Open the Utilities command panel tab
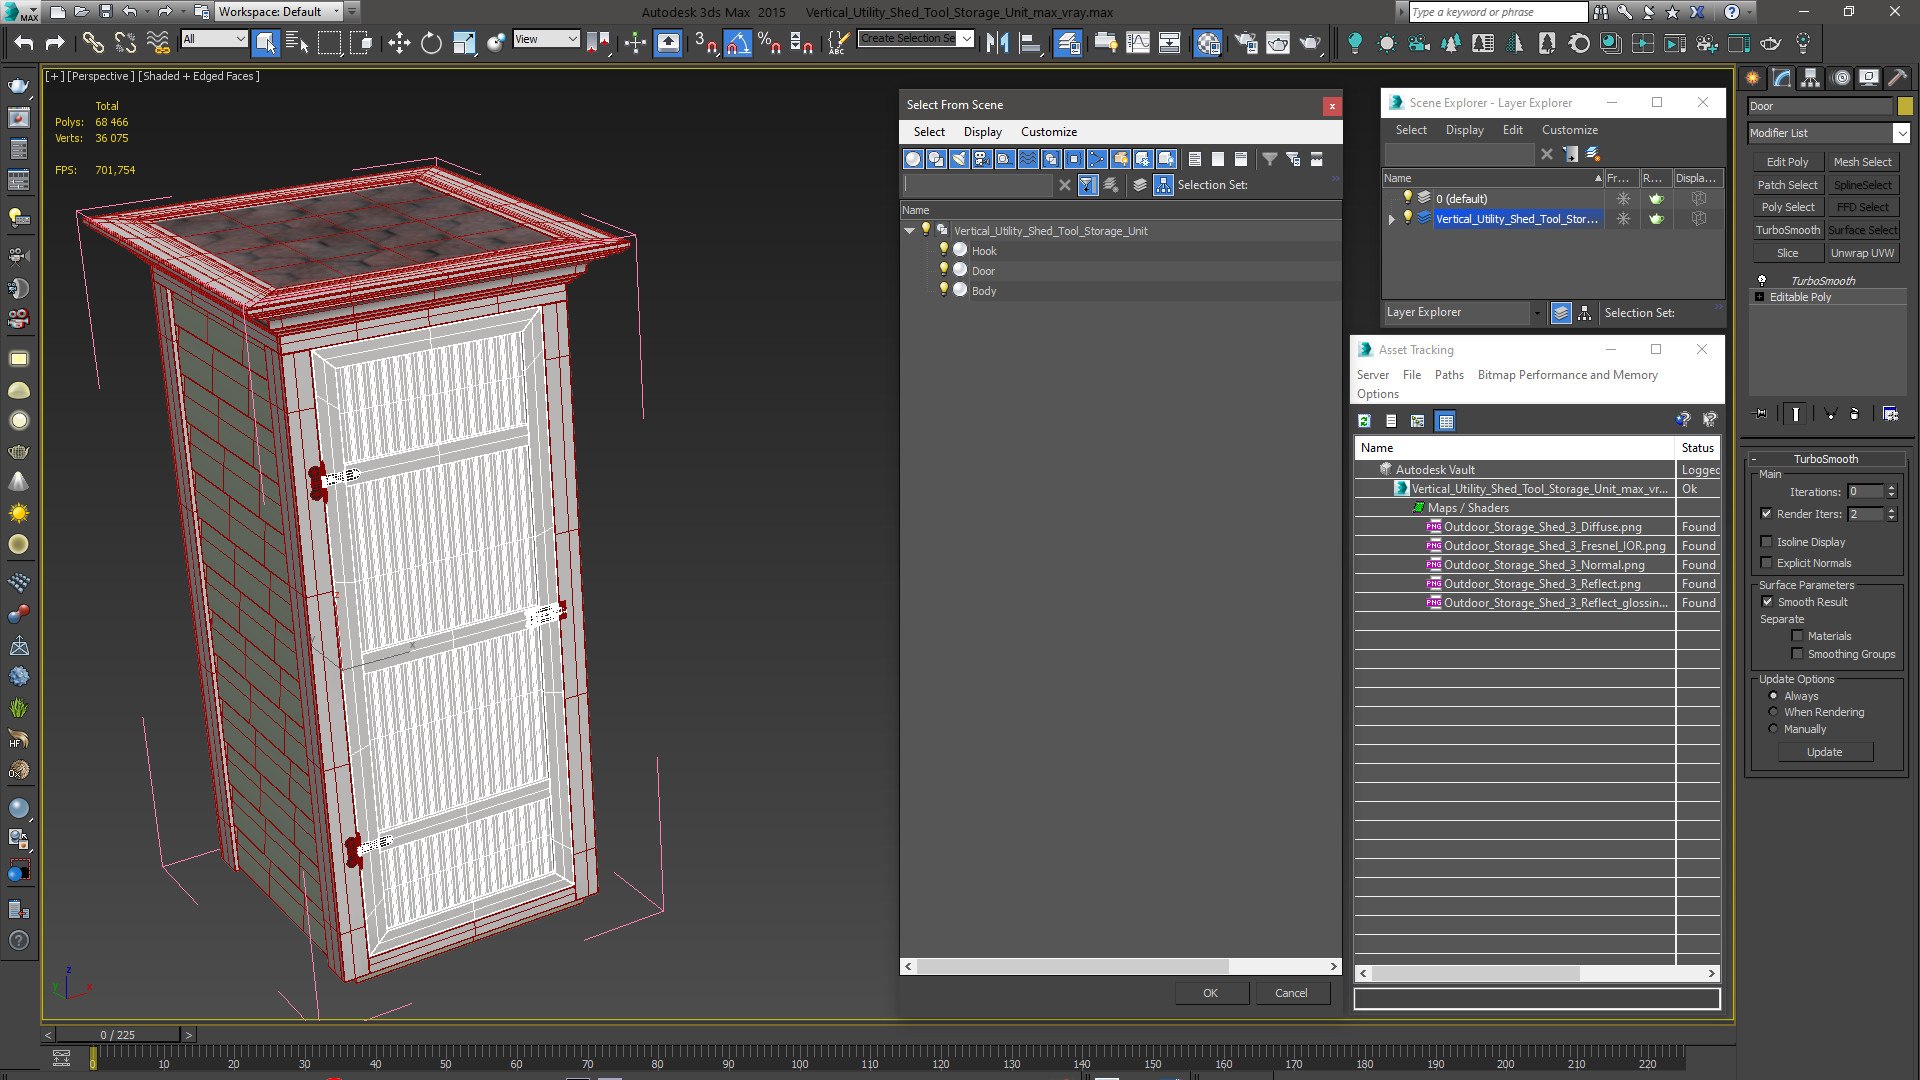The width and height of the screenshot is (1920, 1080). 1897,78
